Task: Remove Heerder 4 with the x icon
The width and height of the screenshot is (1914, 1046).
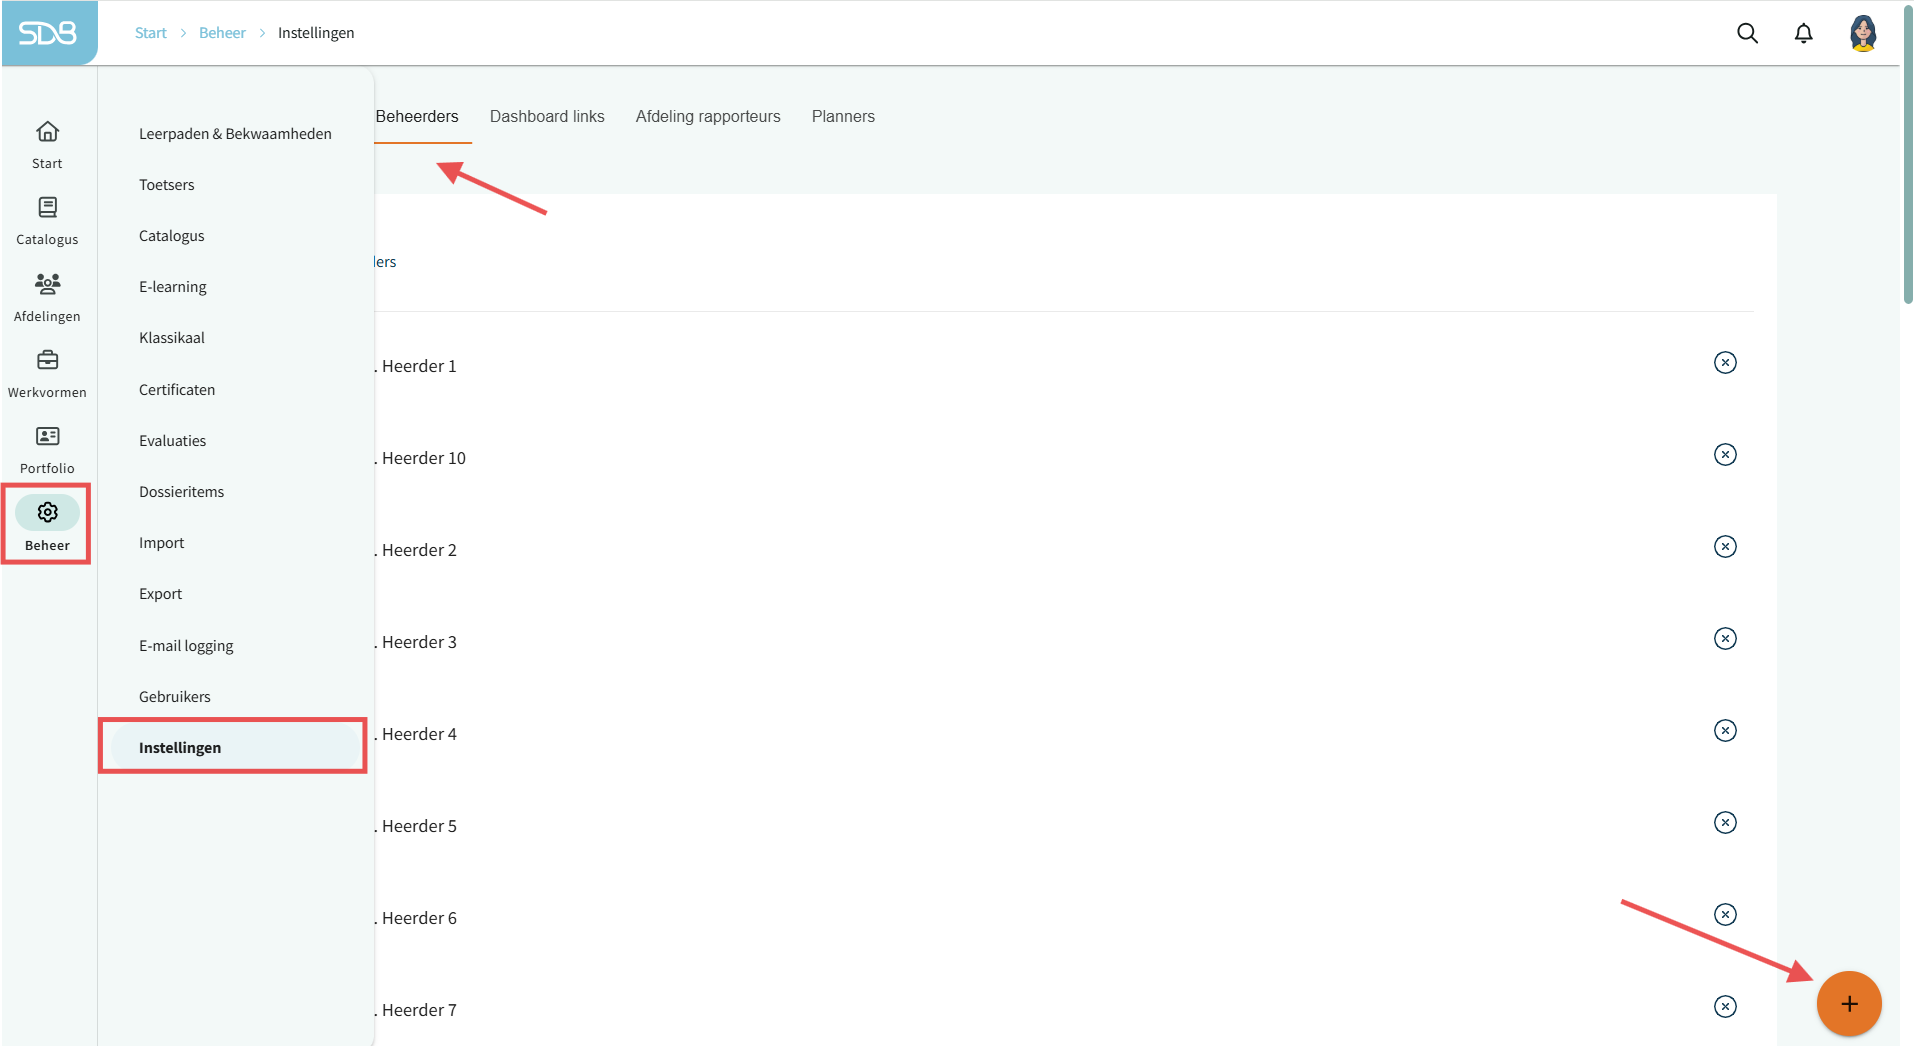Action: click(1725, 731)
